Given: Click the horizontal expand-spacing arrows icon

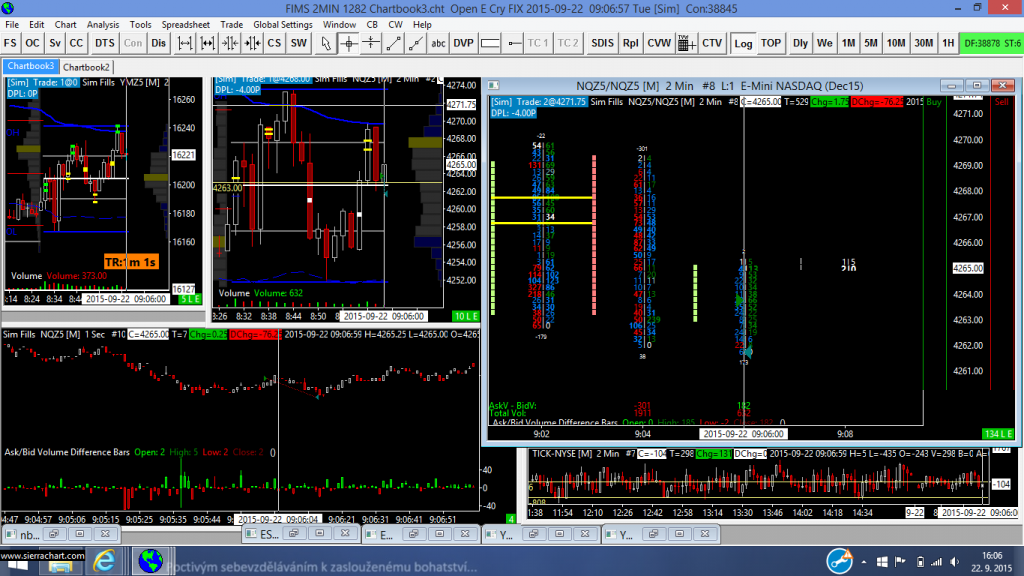Looking at the screenshot, I should click(x=185, y=43).
